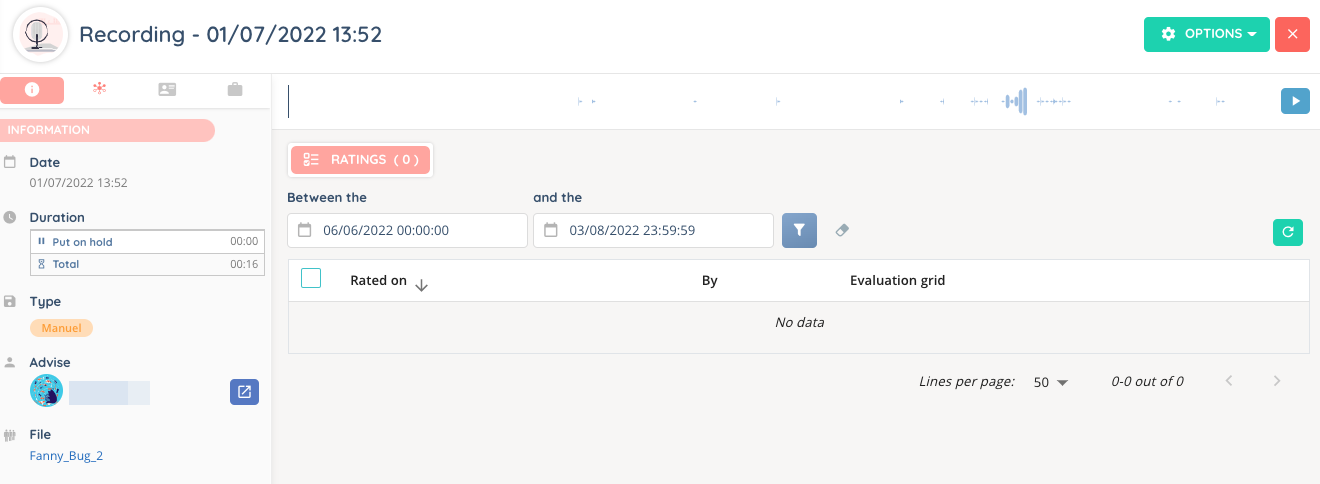1320x484 pixels.
Task: Play the recording audio
Action: [1295, 101]
